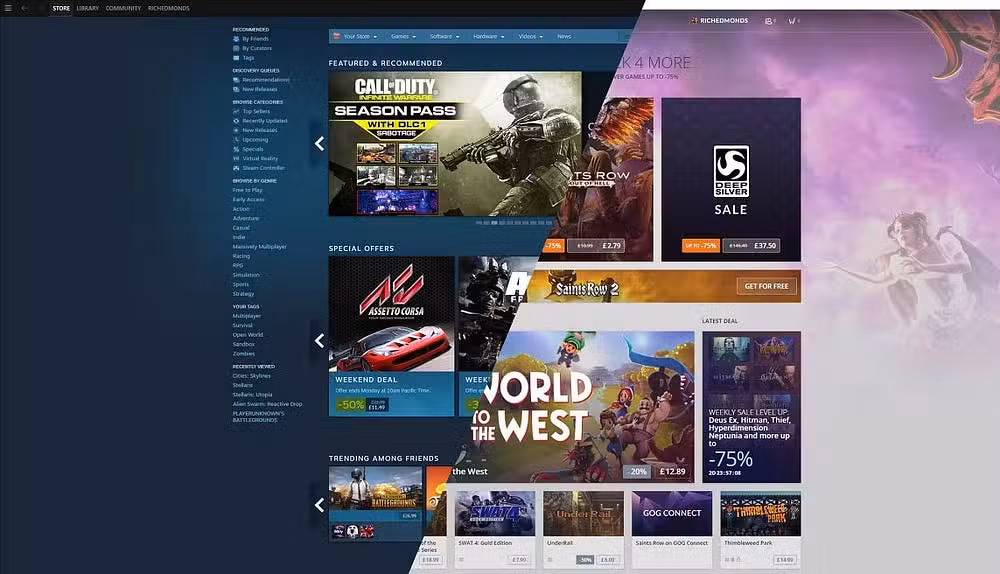Click the By Friends people icon
Viewport: 1000px width, 574px height.
236,39
